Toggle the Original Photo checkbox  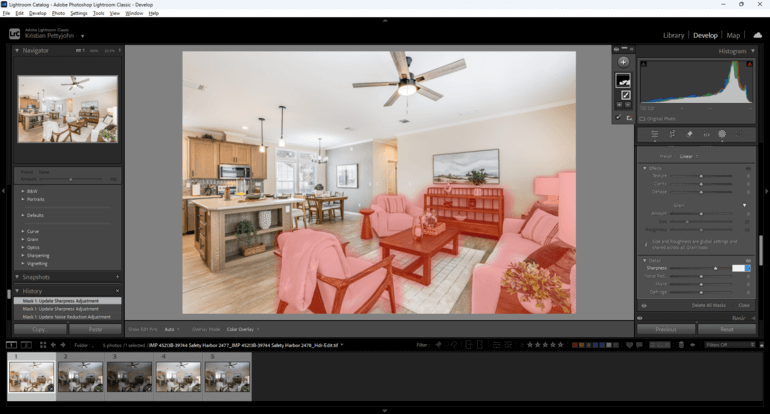[643, 118]
